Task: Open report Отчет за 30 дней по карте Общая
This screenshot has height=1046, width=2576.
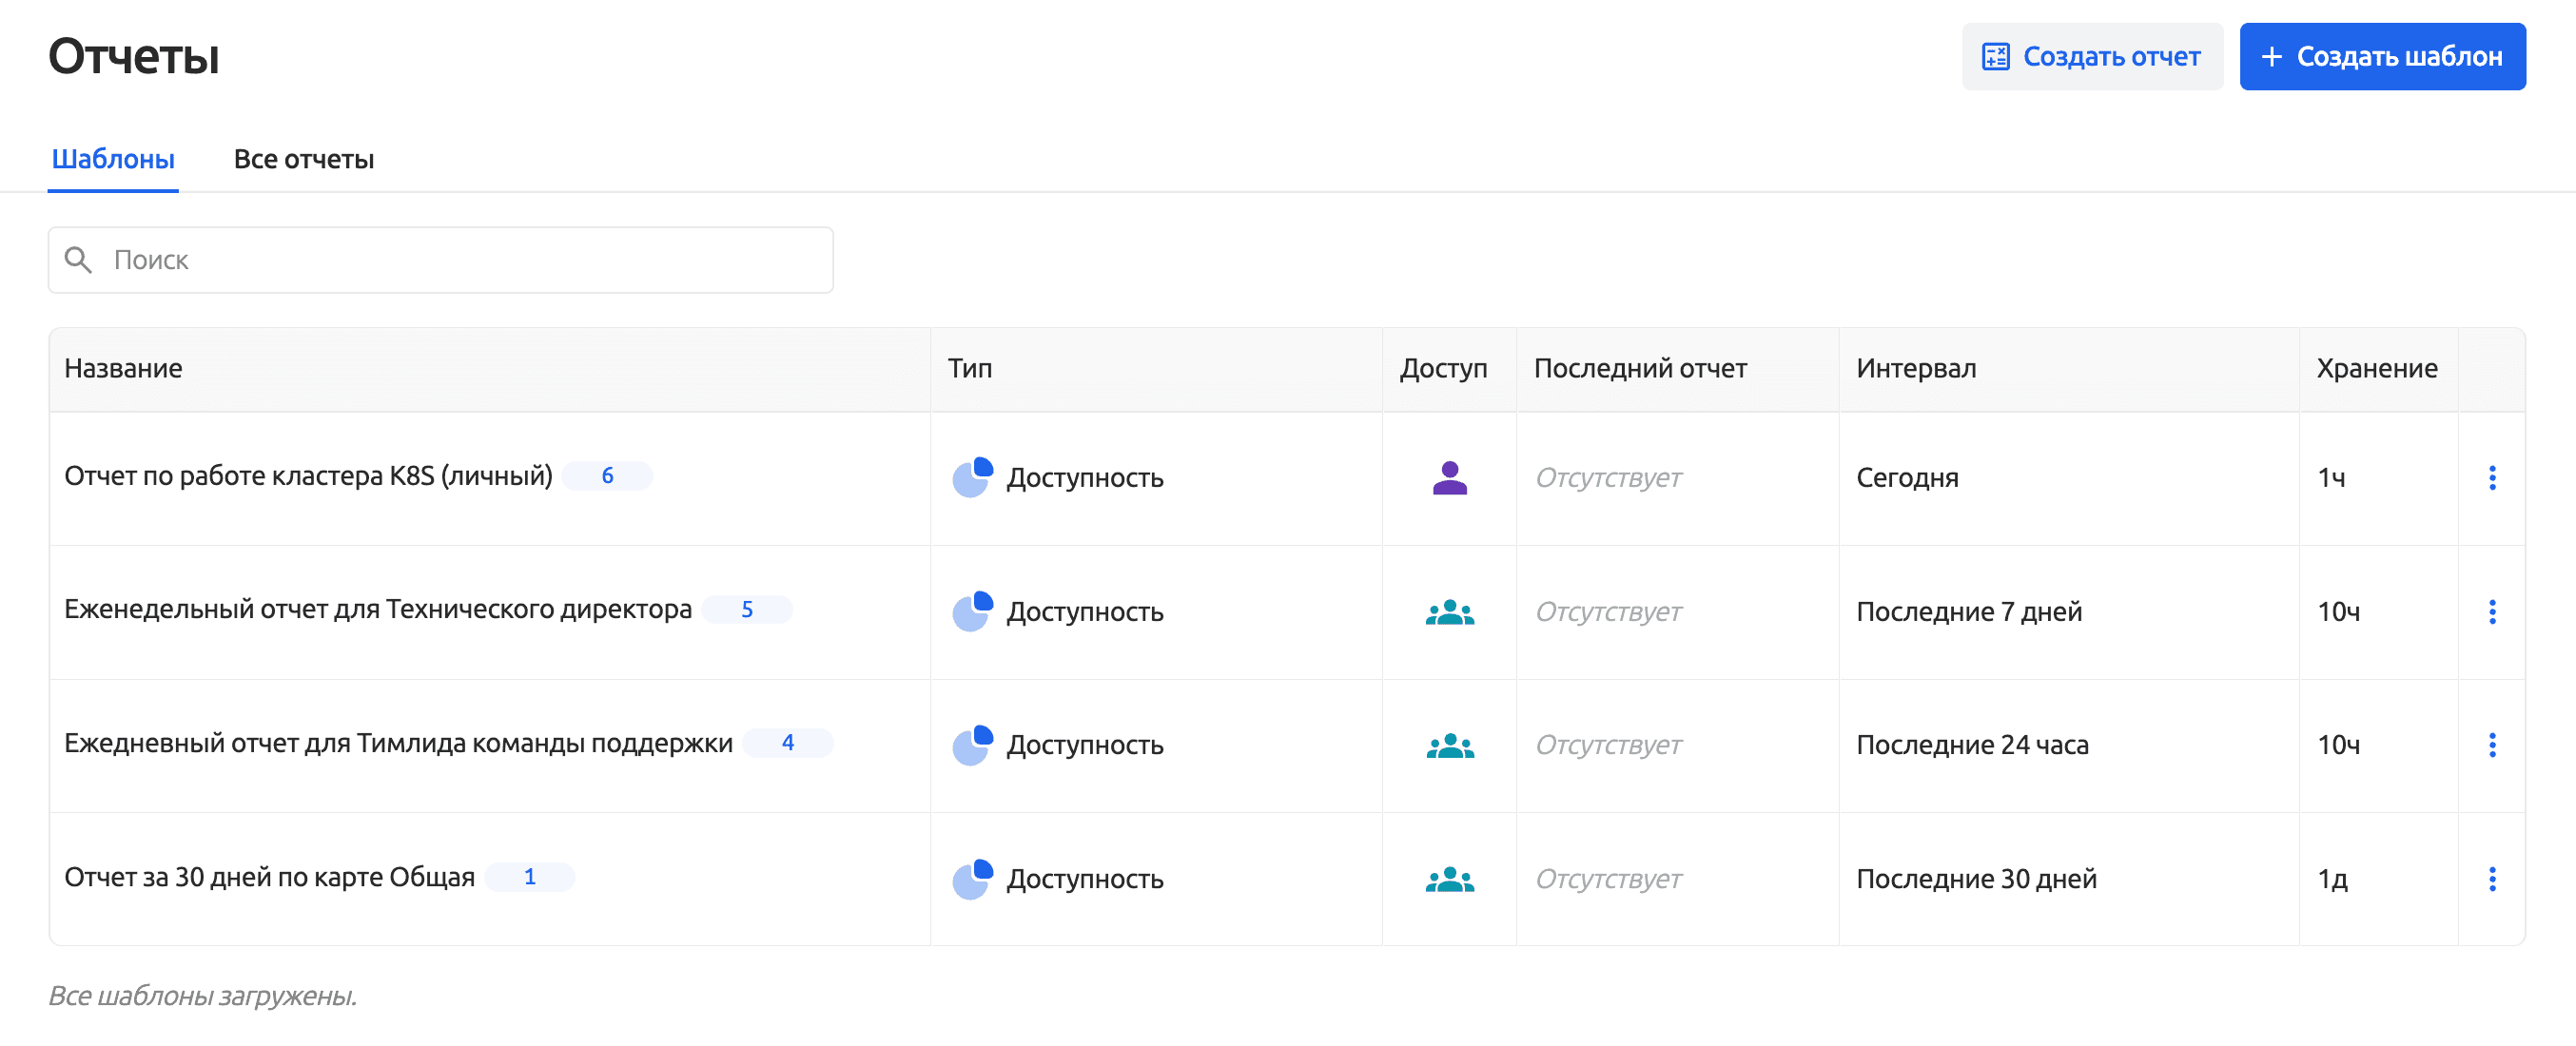Action: 269,877
